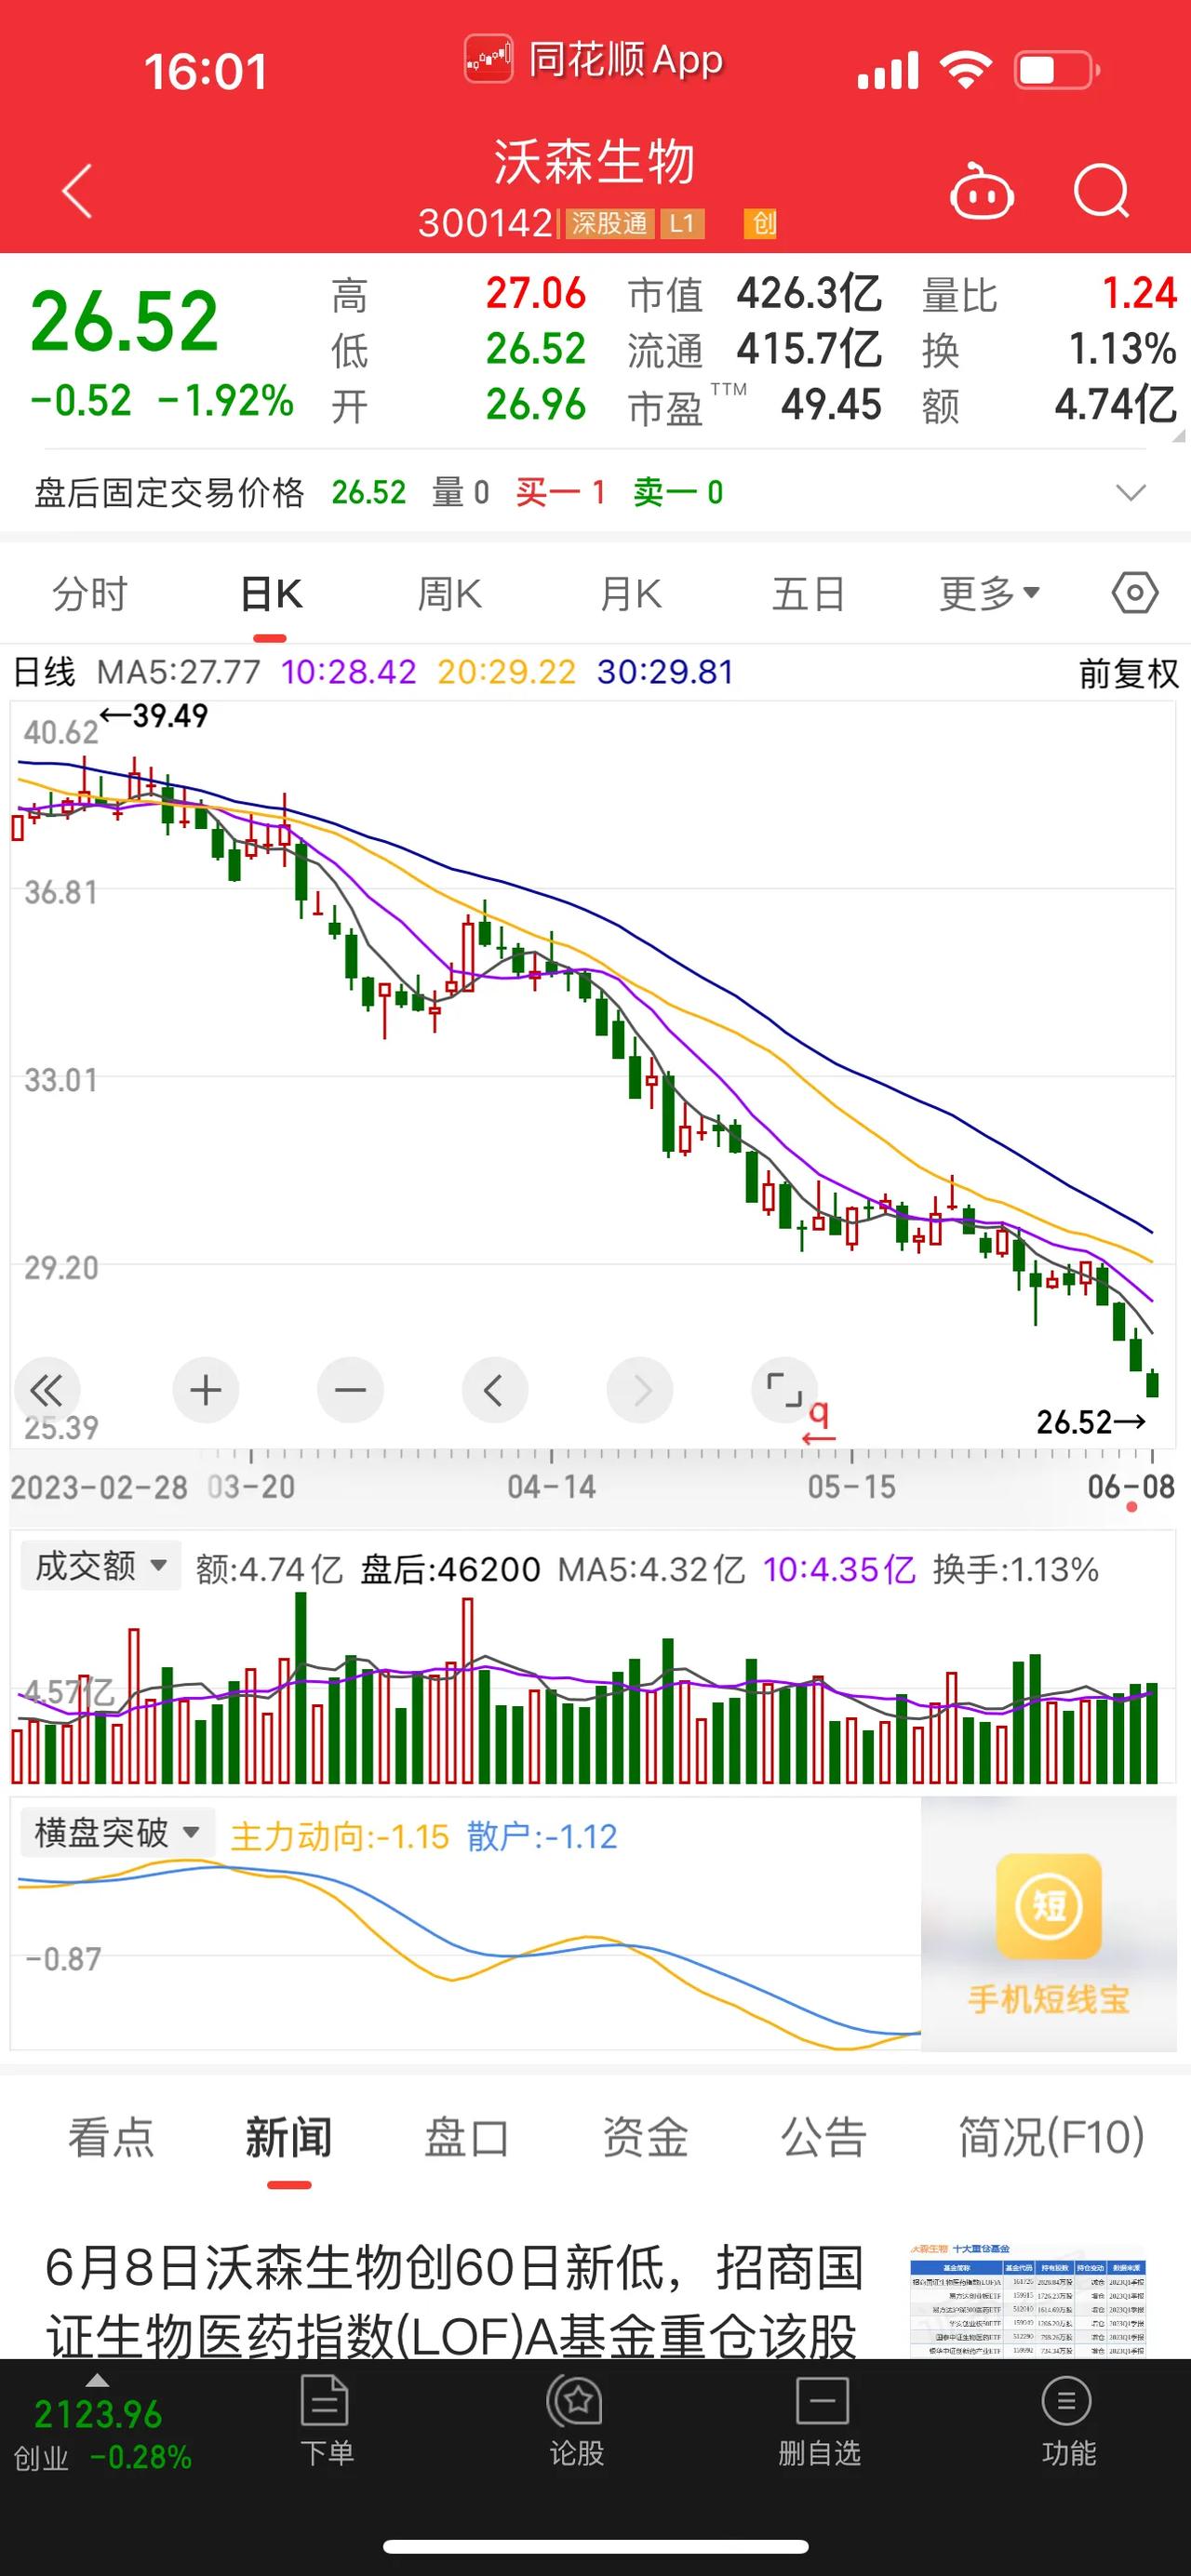Open 简况(F10) tab
Image resolution: width=1191 pixels, height=2576 pixels.
point(1051,2137)
